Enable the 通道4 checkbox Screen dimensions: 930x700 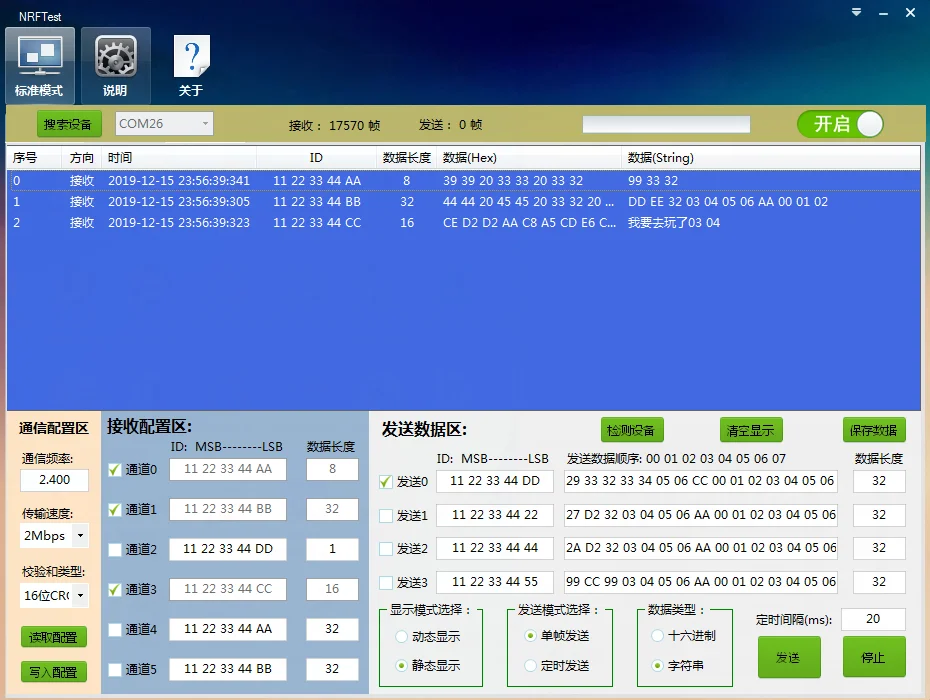point(115,629)
